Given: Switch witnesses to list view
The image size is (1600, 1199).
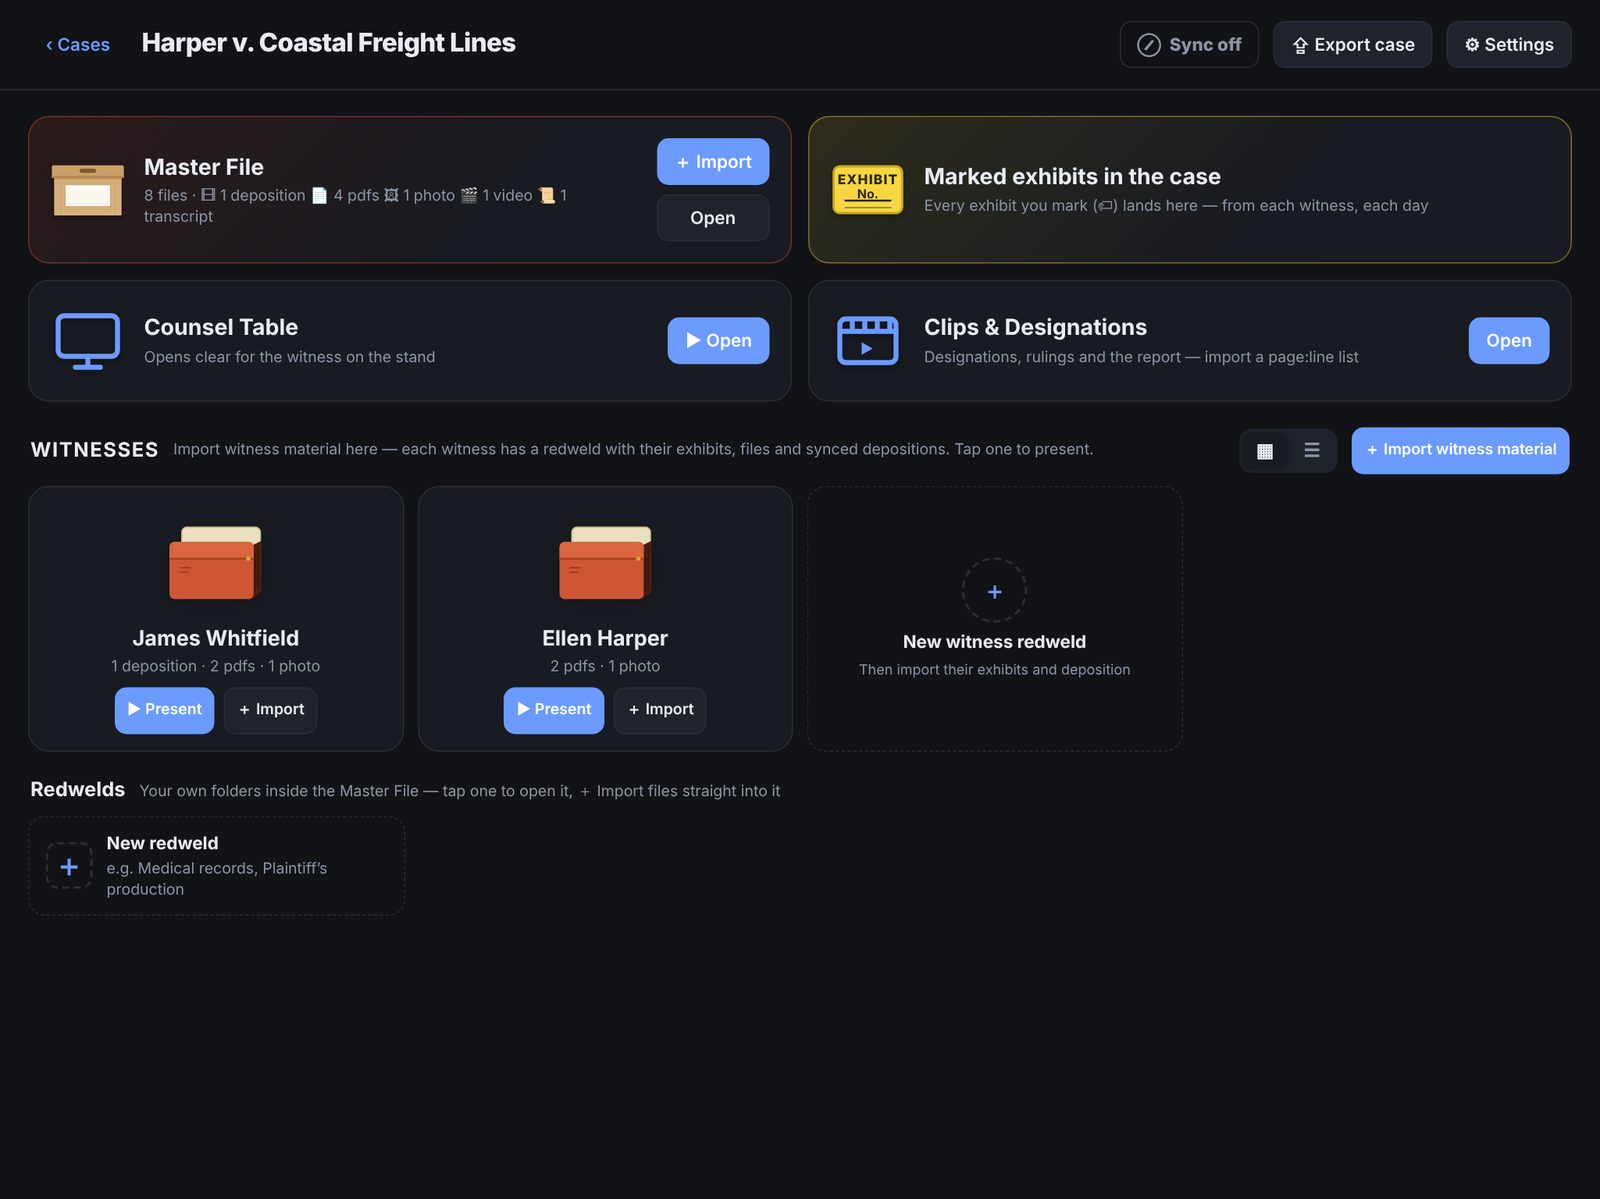Looking at the screenshot, I should (x=1312, y=451).
